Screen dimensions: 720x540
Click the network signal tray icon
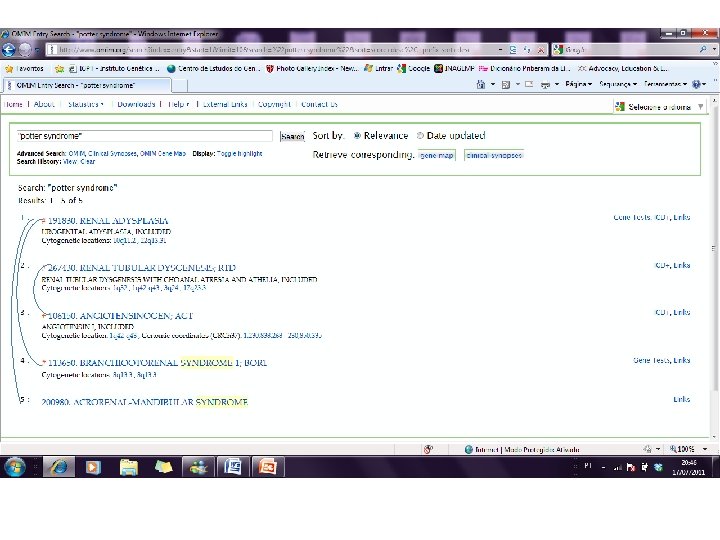point(618,467)
